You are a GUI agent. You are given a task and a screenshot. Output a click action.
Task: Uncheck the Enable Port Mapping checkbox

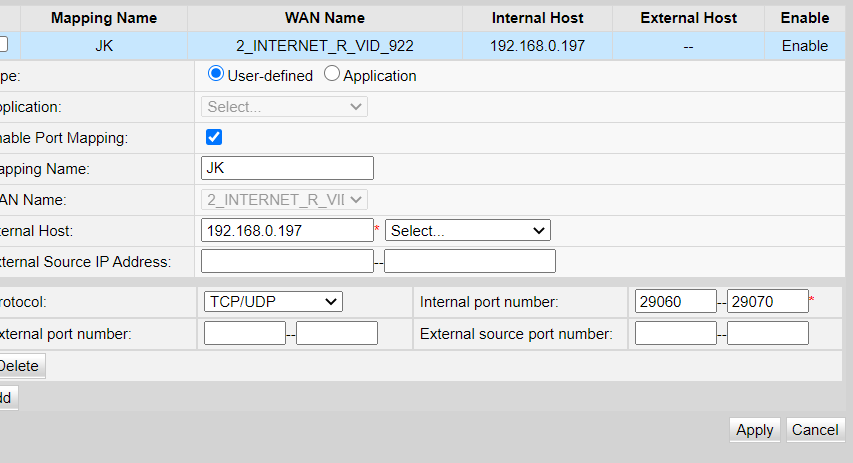coord(213,137)
